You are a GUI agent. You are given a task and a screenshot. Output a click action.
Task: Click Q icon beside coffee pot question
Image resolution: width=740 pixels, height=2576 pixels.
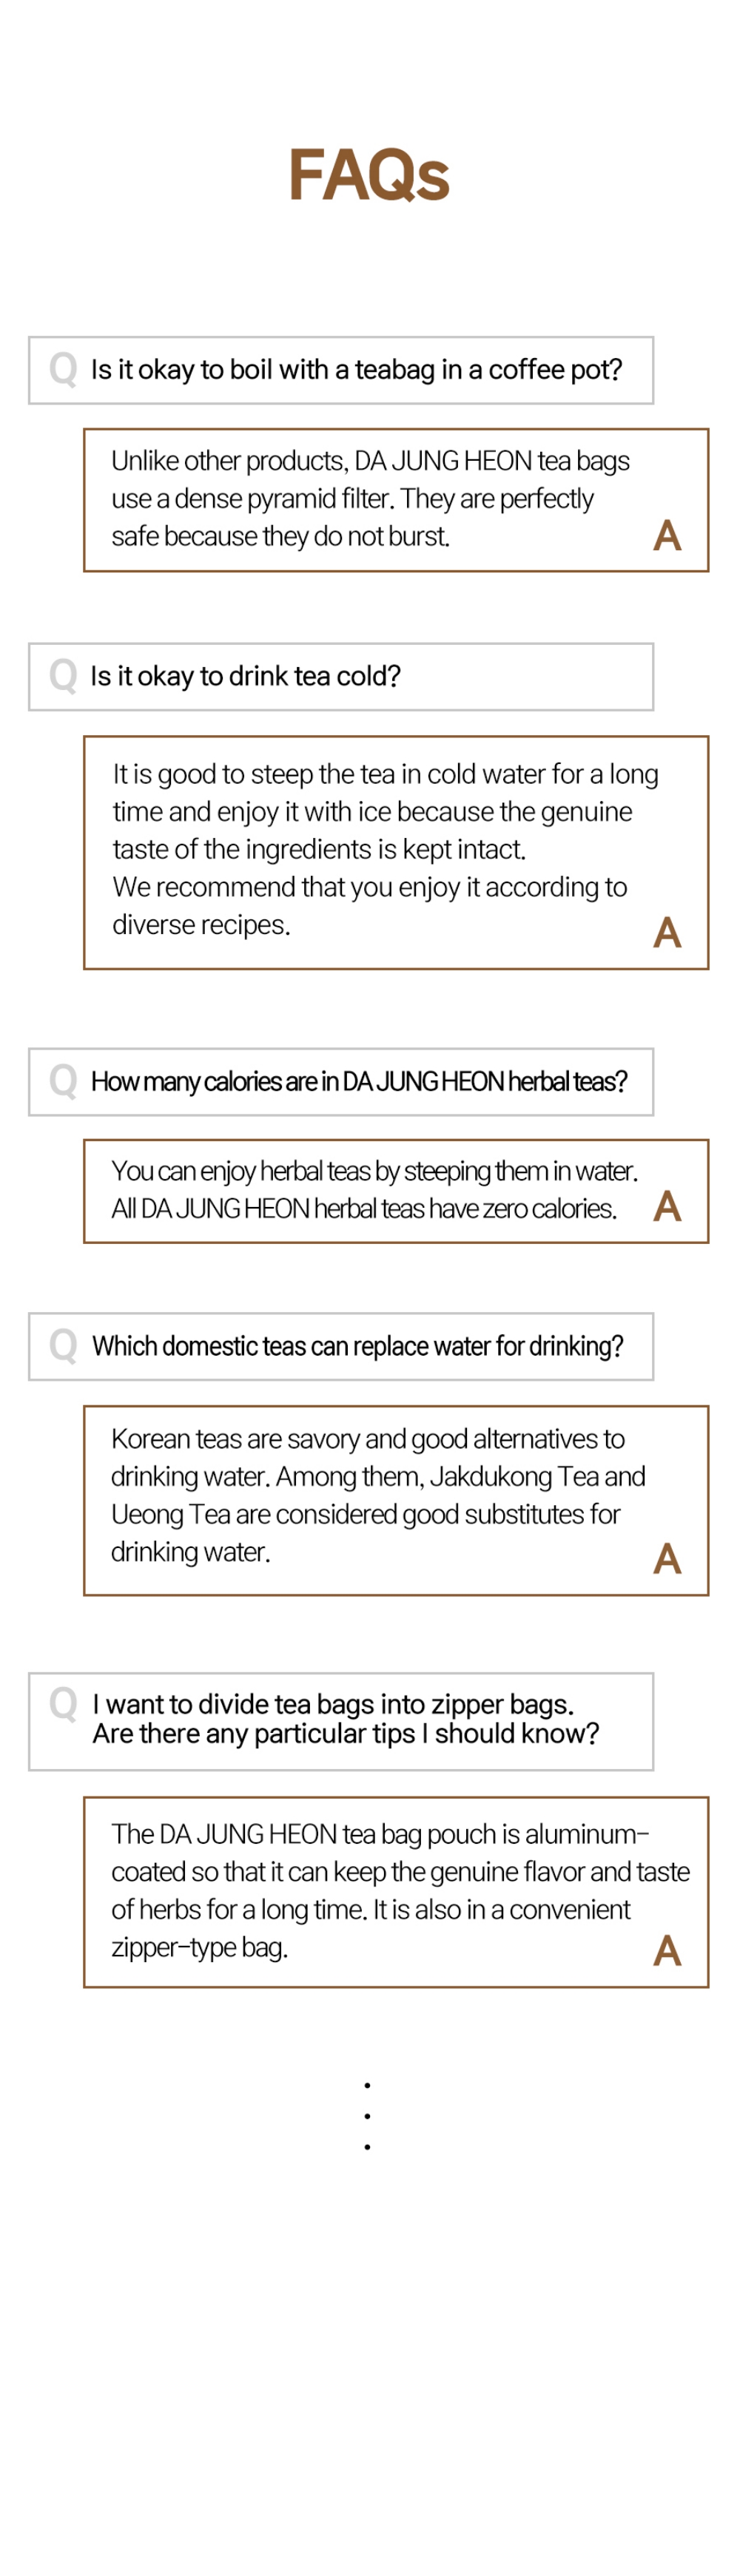63,368
